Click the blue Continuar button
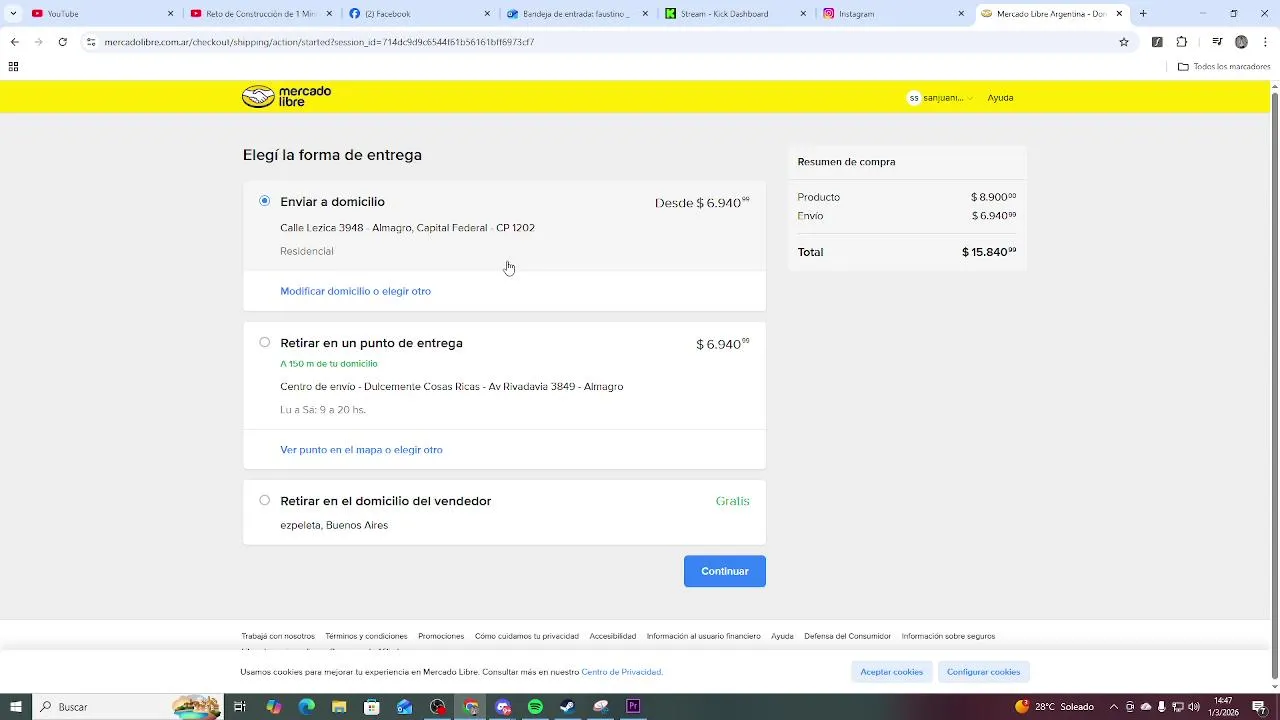1280x720 pixels. click(x=725, y=571)
